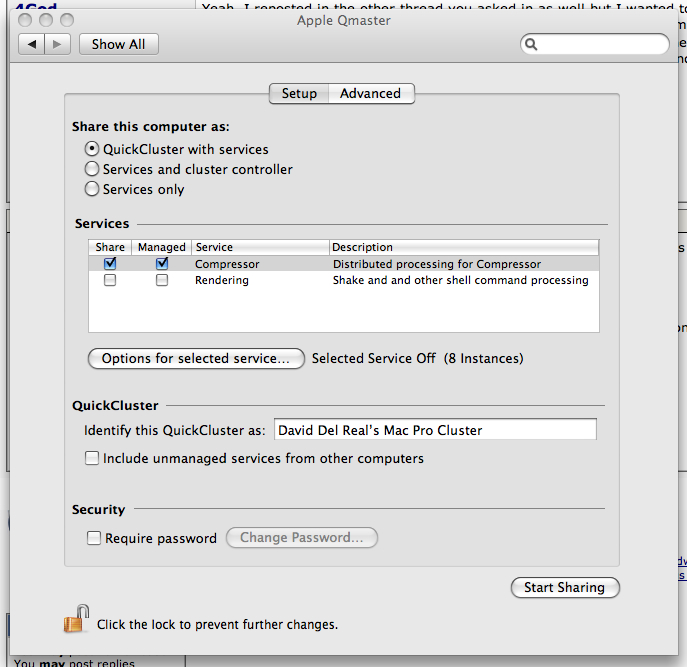The image size is (687, 667).
Task: Go back with the left arrow
Action: click(32, 44)
